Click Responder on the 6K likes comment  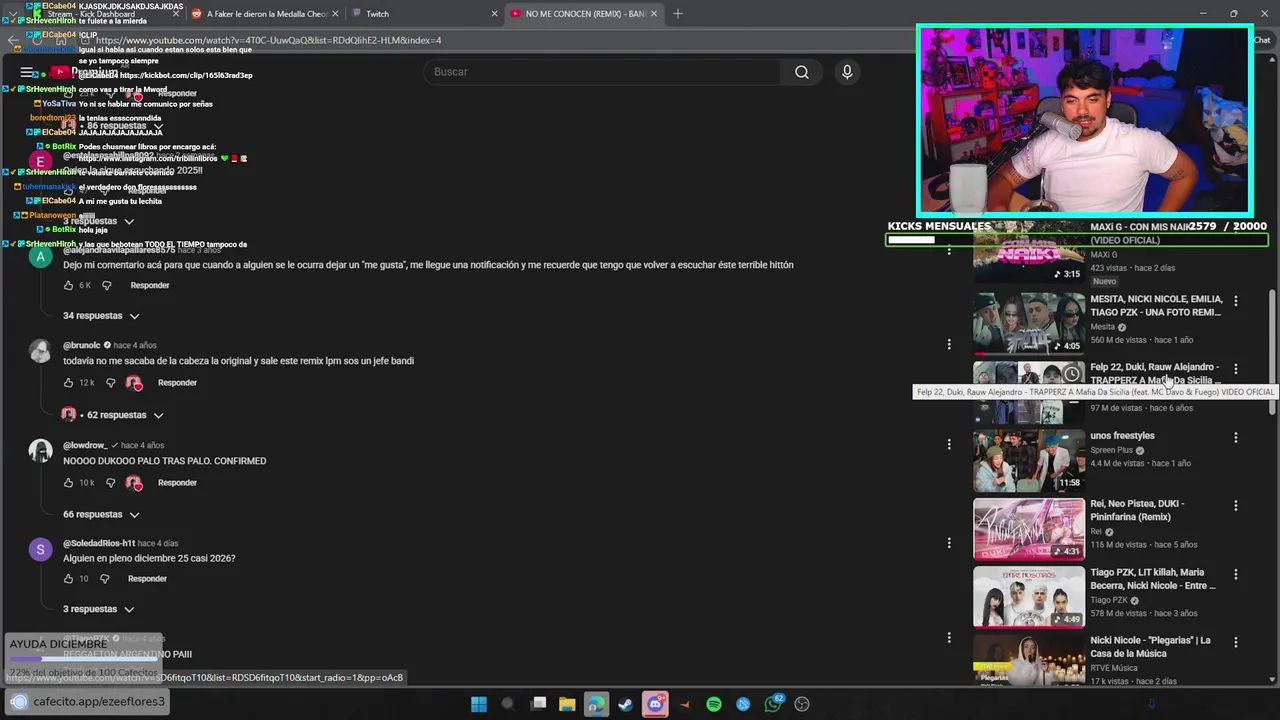[150, 286]
